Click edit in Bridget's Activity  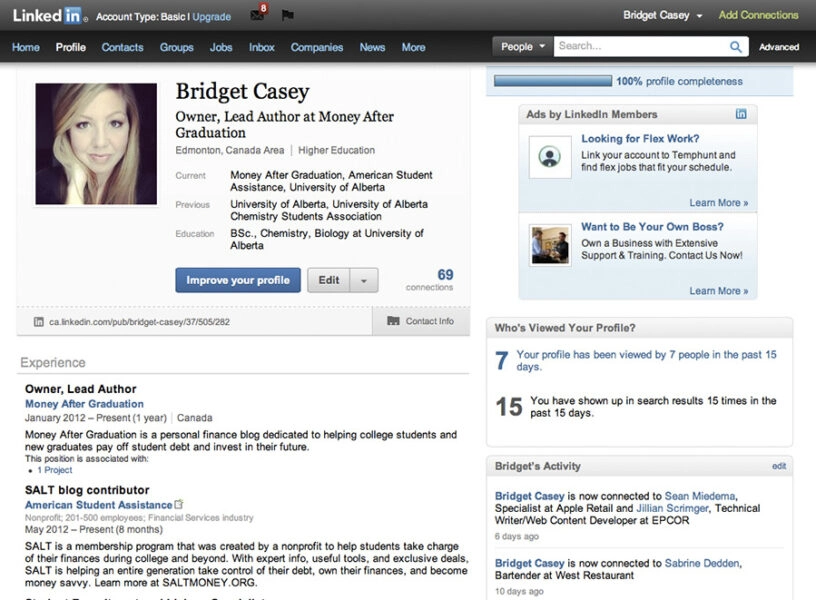click(779, 466)
